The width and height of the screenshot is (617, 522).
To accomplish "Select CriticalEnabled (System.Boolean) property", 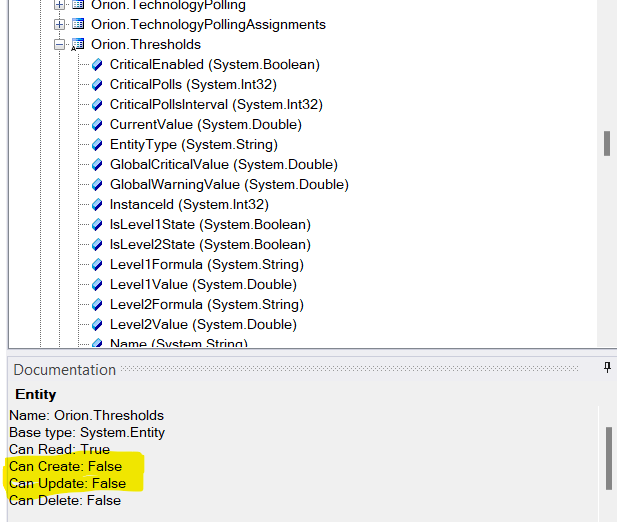I will point(215,65).
